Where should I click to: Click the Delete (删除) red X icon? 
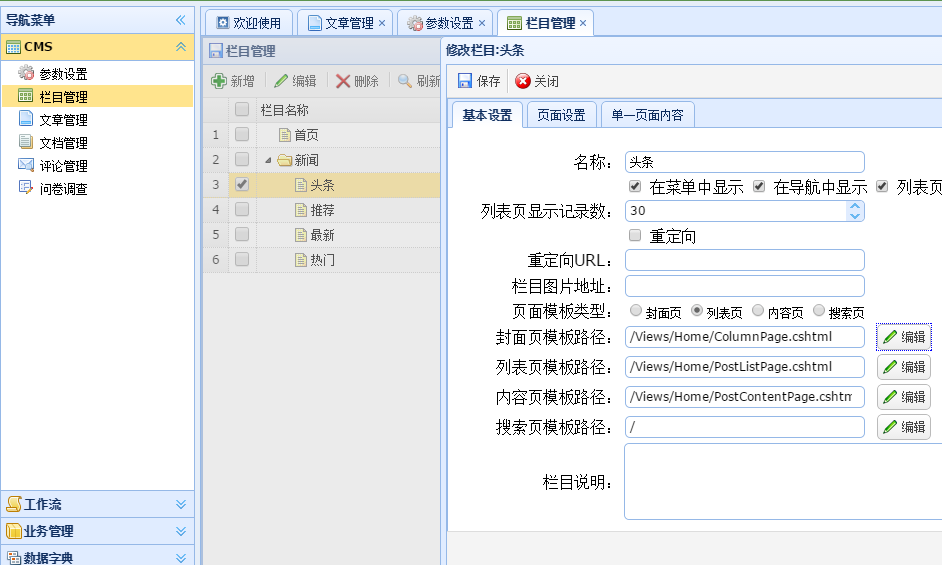[343, 81]
